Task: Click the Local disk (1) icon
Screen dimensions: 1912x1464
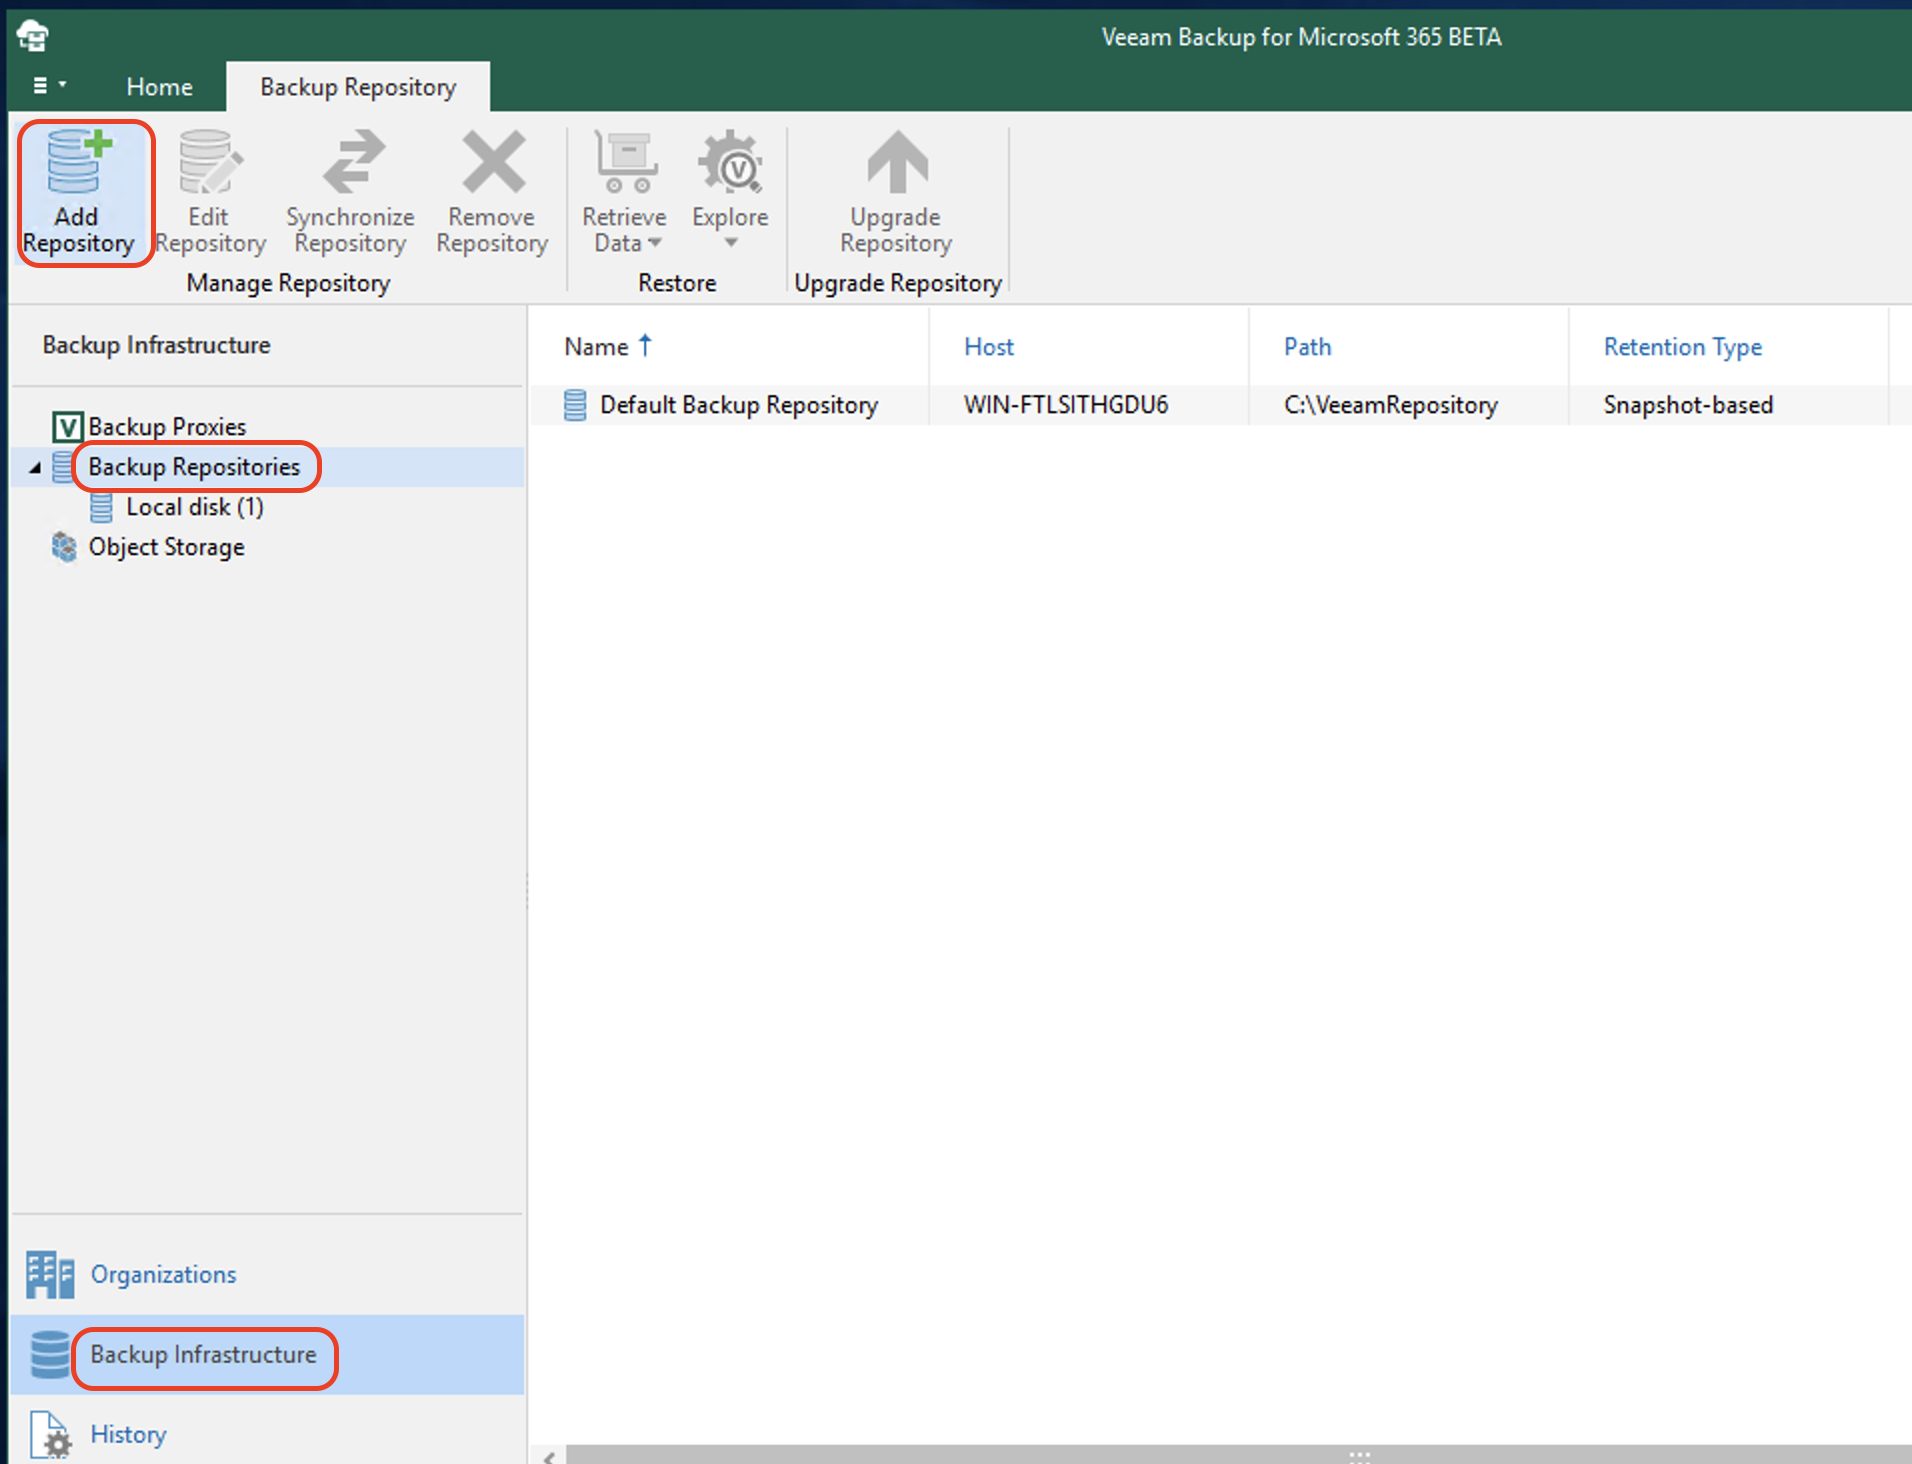Action: 101,507
